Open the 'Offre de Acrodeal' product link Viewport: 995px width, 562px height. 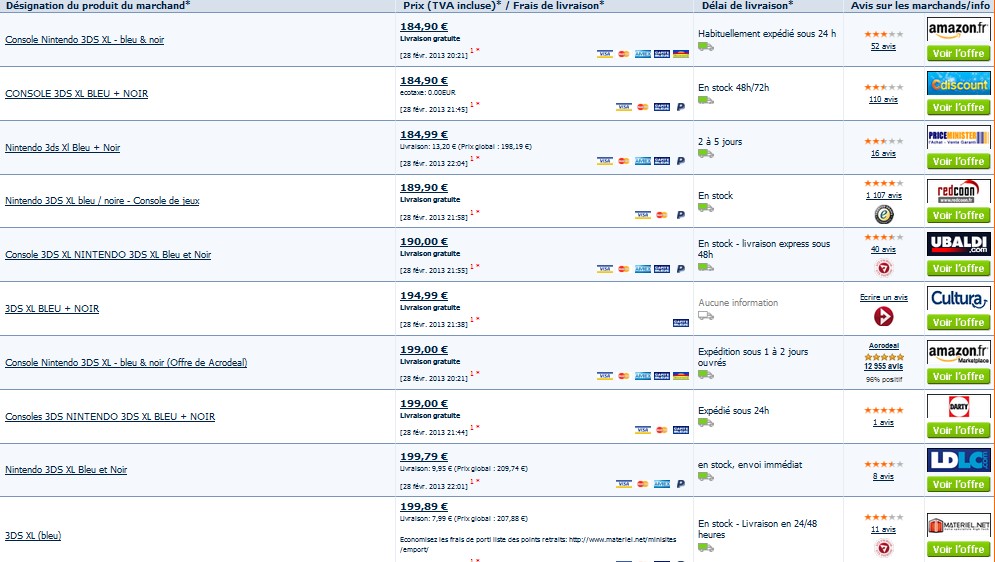126,362
